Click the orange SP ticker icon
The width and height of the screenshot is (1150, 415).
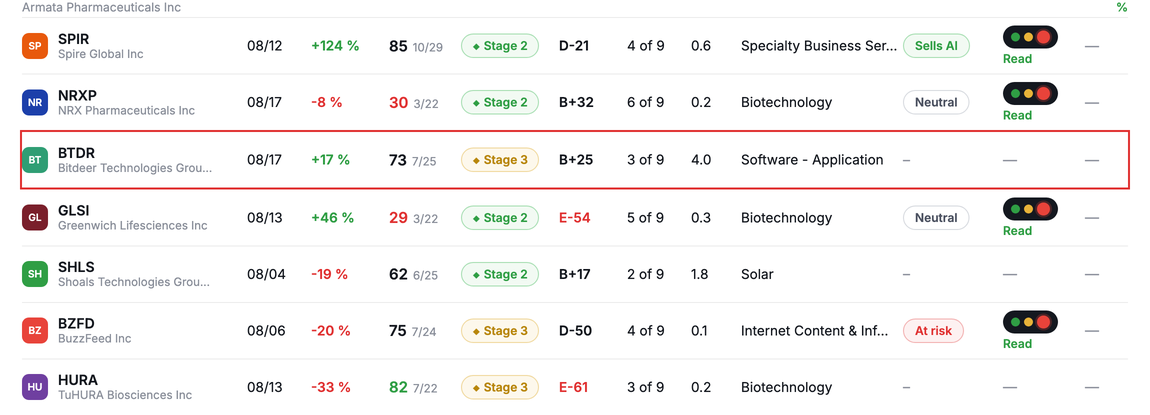(34, 46)
